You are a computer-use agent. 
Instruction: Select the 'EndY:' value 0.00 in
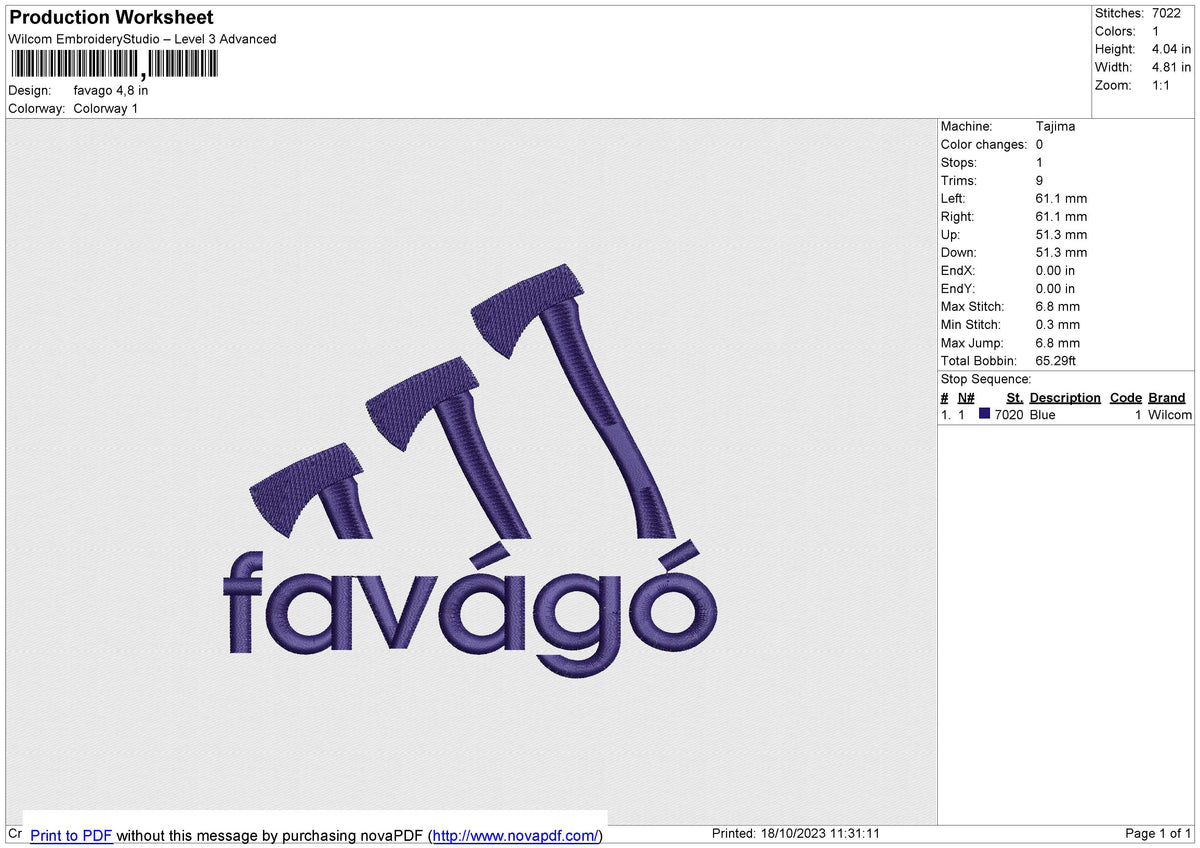[x=1056, y=288]
